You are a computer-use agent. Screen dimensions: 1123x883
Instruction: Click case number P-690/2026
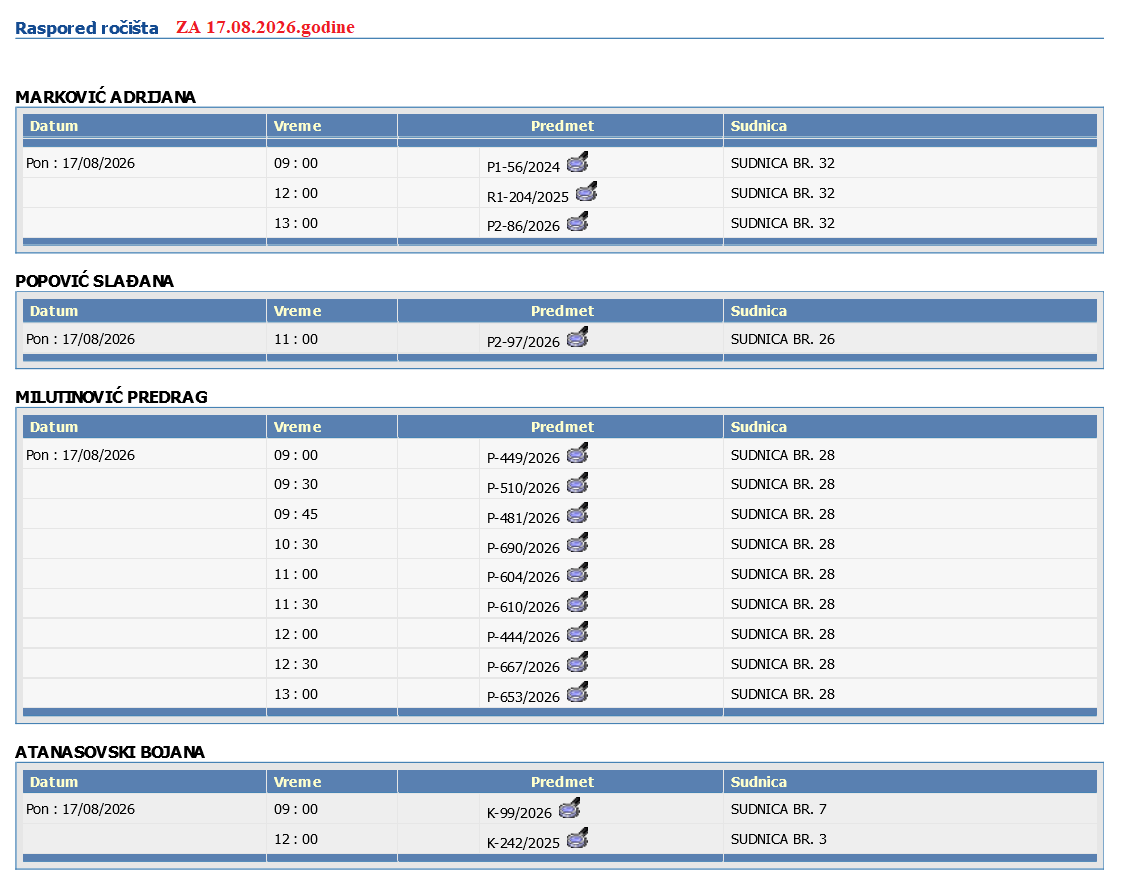tap(523, 549)
